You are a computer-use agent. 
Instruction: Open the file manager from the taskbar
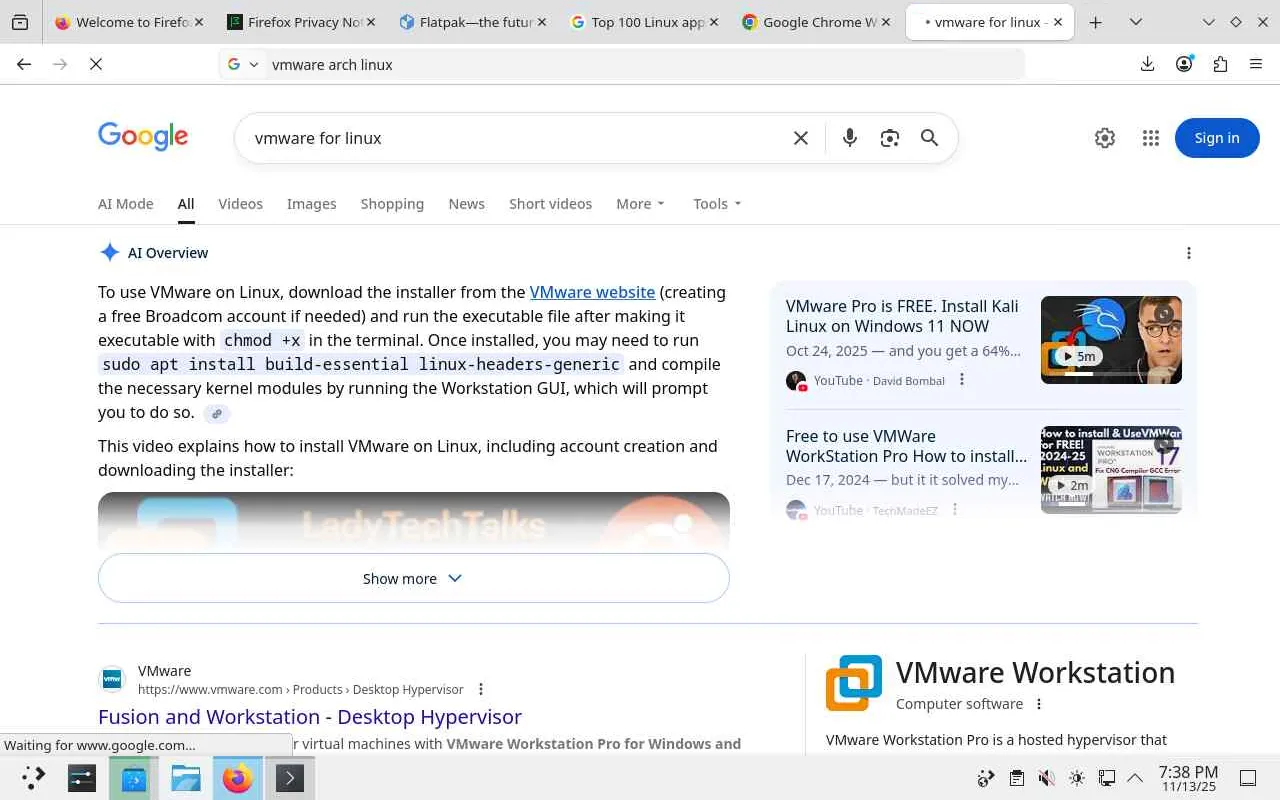tap(186, 778)
